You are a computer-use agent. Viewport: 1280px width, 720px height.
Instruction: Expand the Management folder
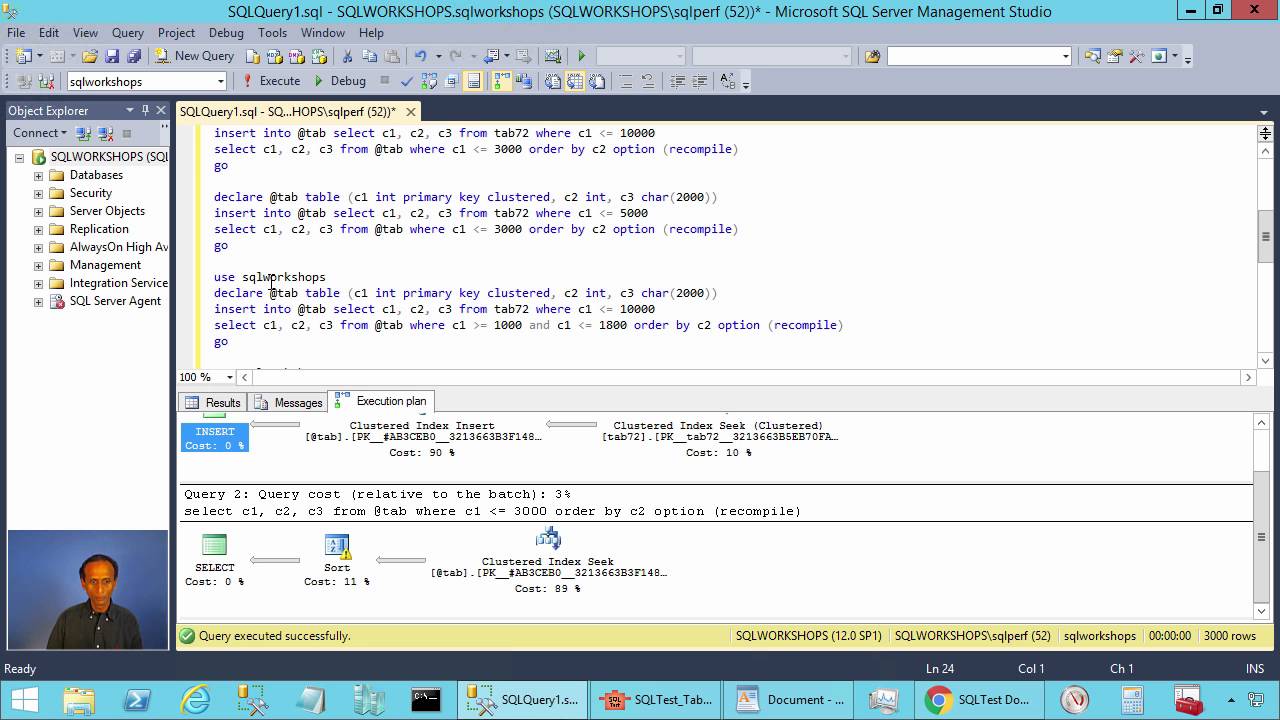point(38,265)
